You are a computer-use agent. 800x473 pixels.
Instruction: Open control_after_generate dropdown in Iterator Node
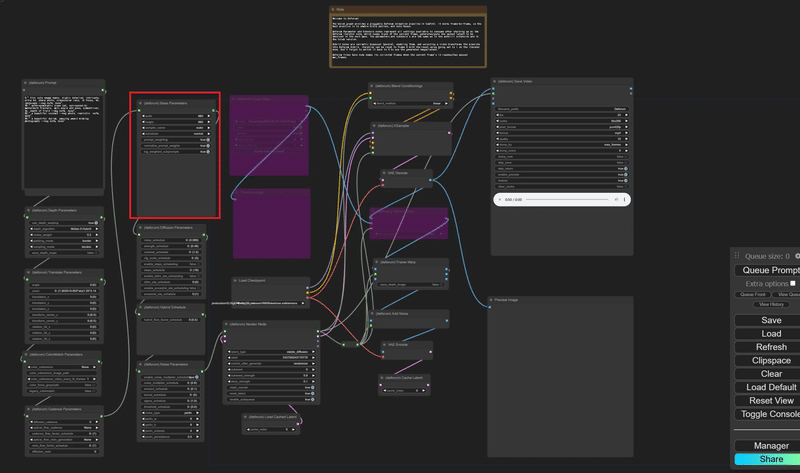(271, 364)
